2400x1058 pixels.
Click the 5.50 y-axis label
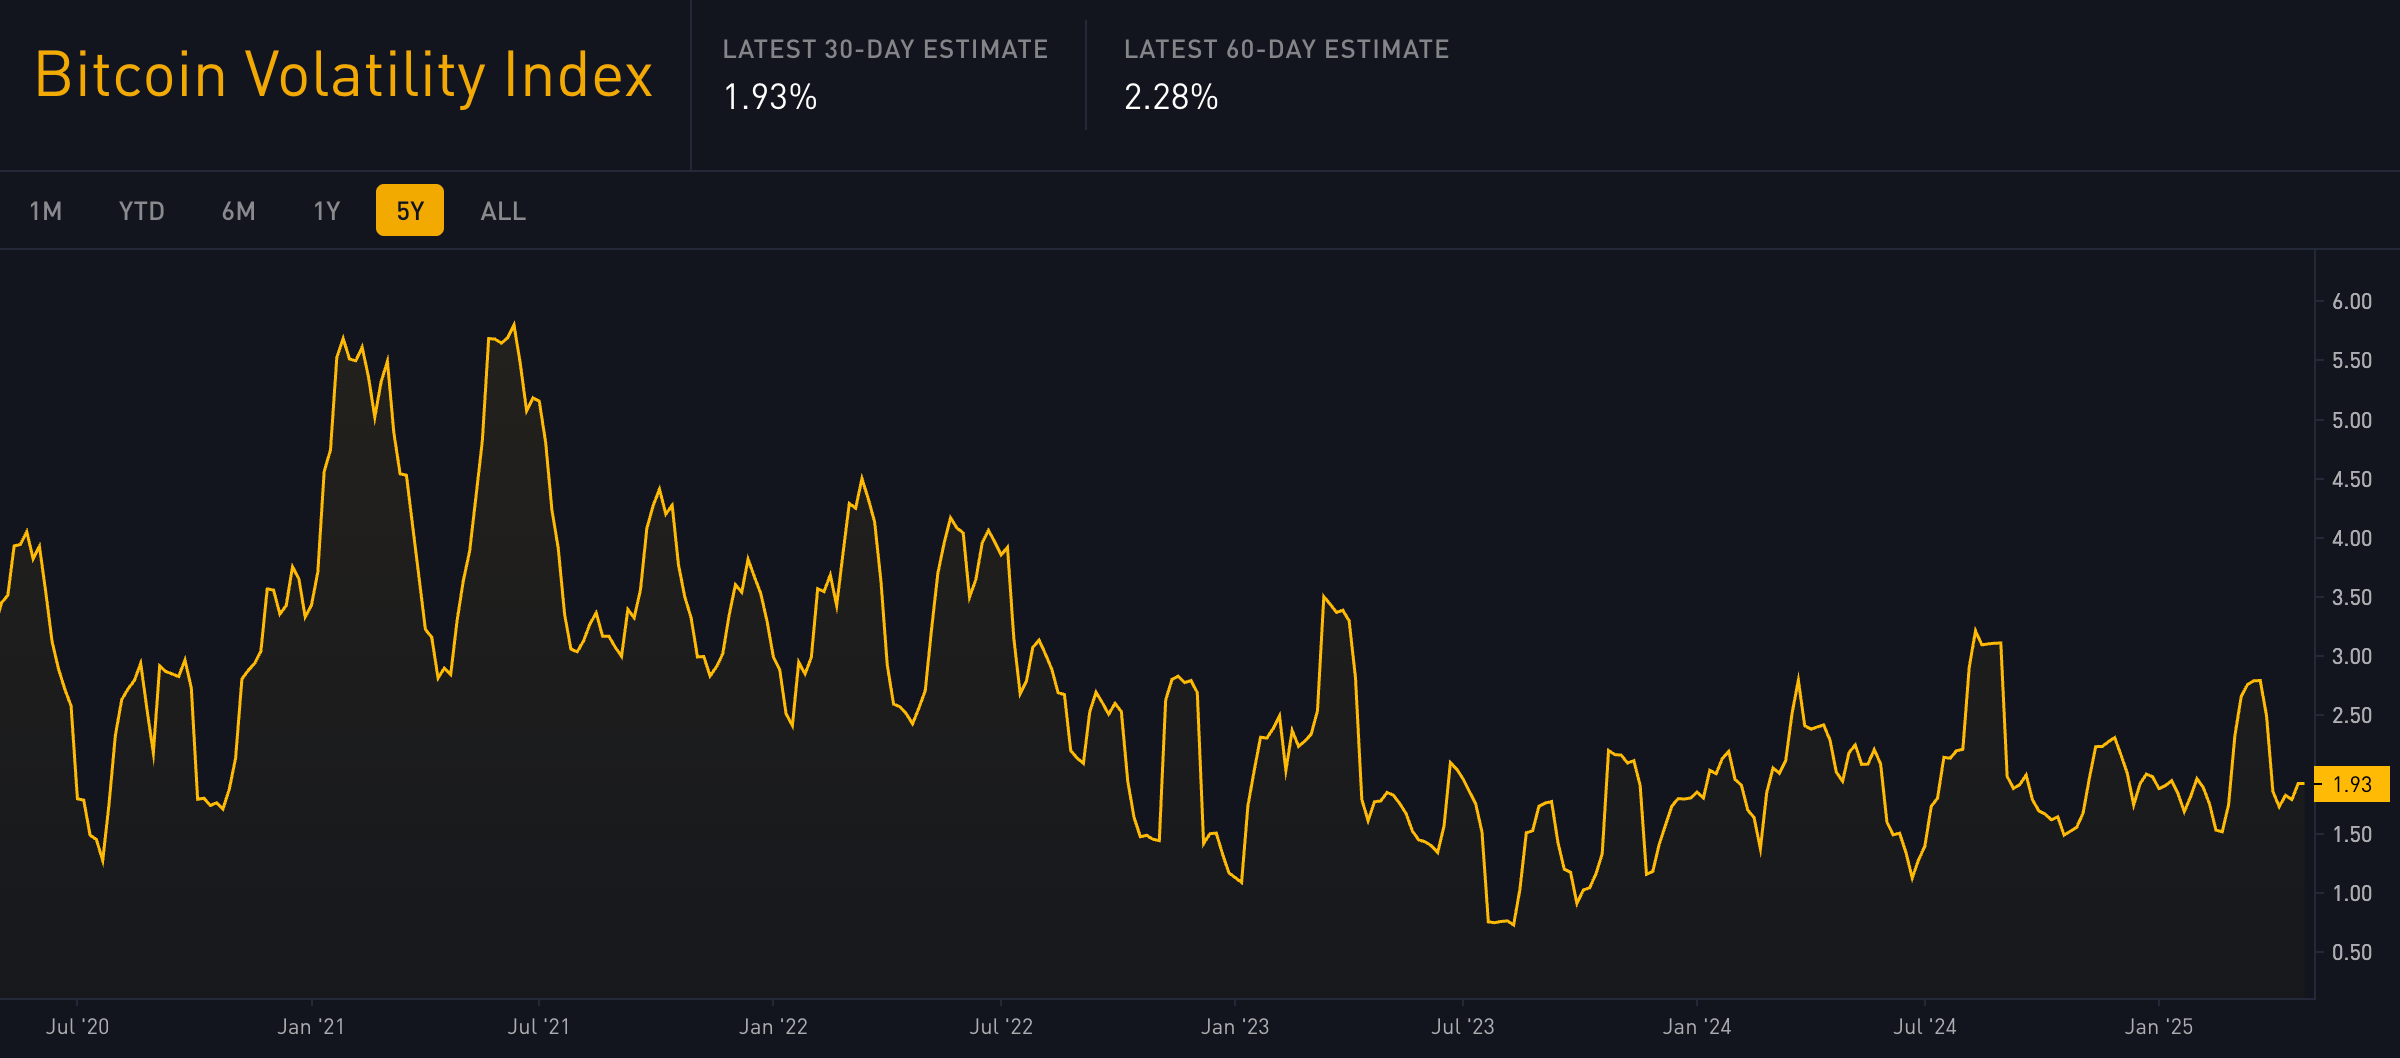[x=2352, y=361]
